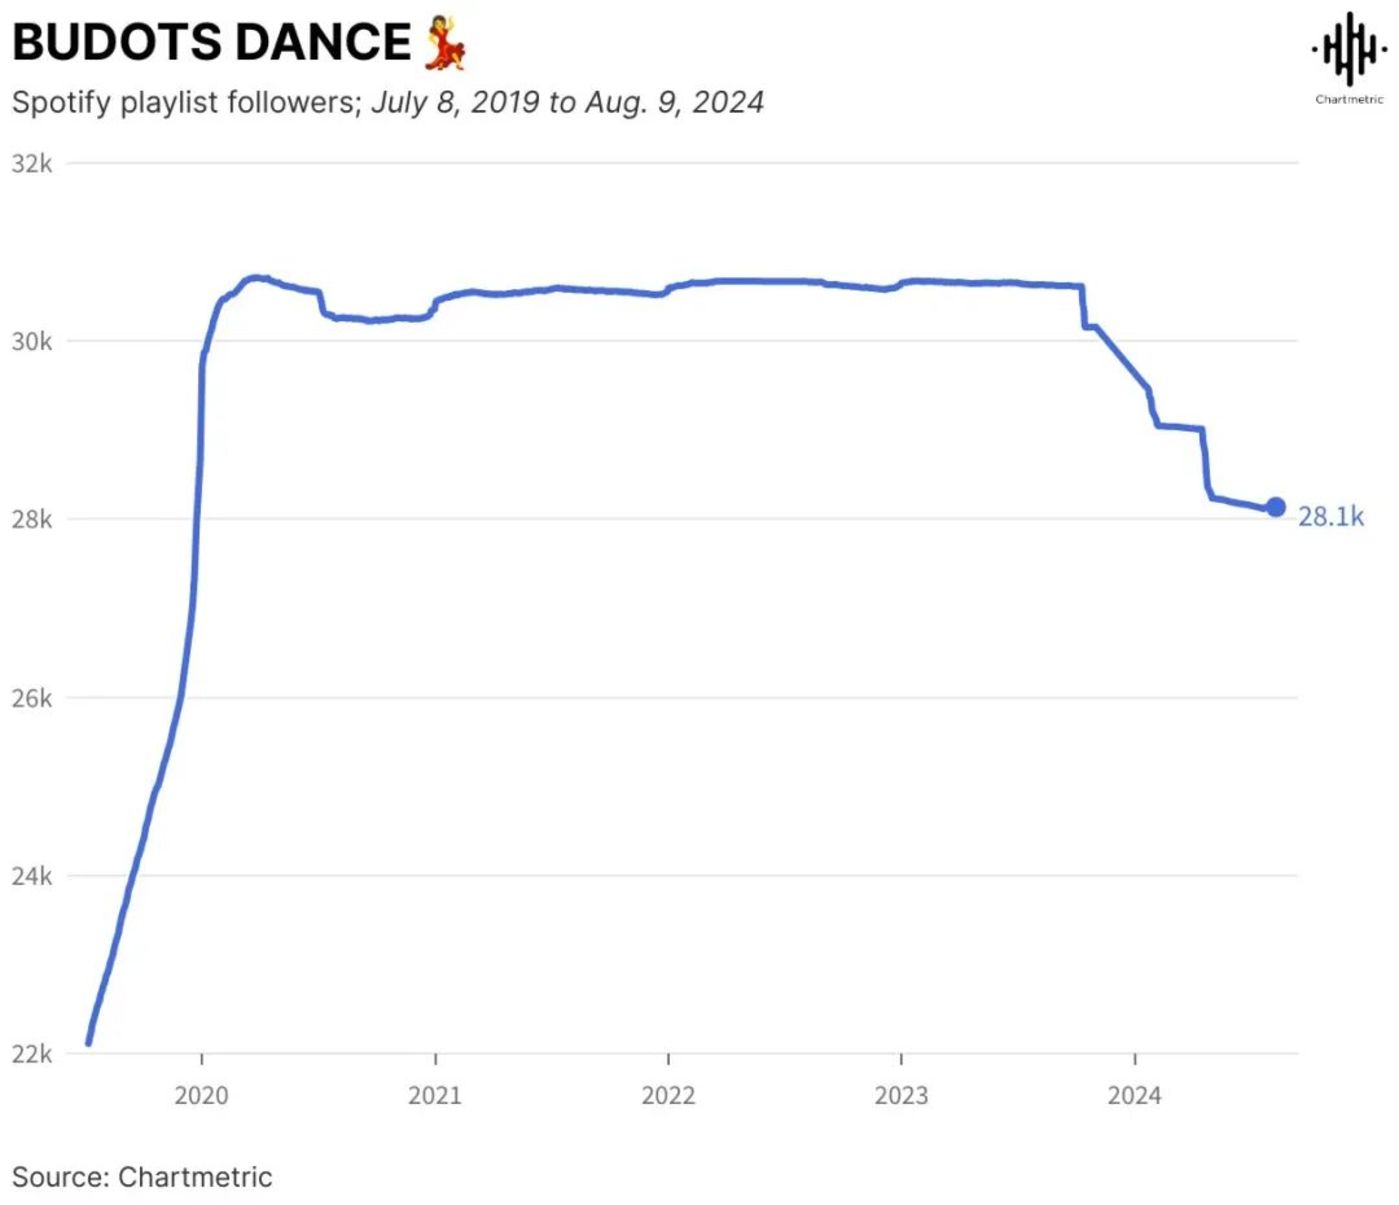
Task: Click the 2024 x-axis label
Action: 1134,1095
